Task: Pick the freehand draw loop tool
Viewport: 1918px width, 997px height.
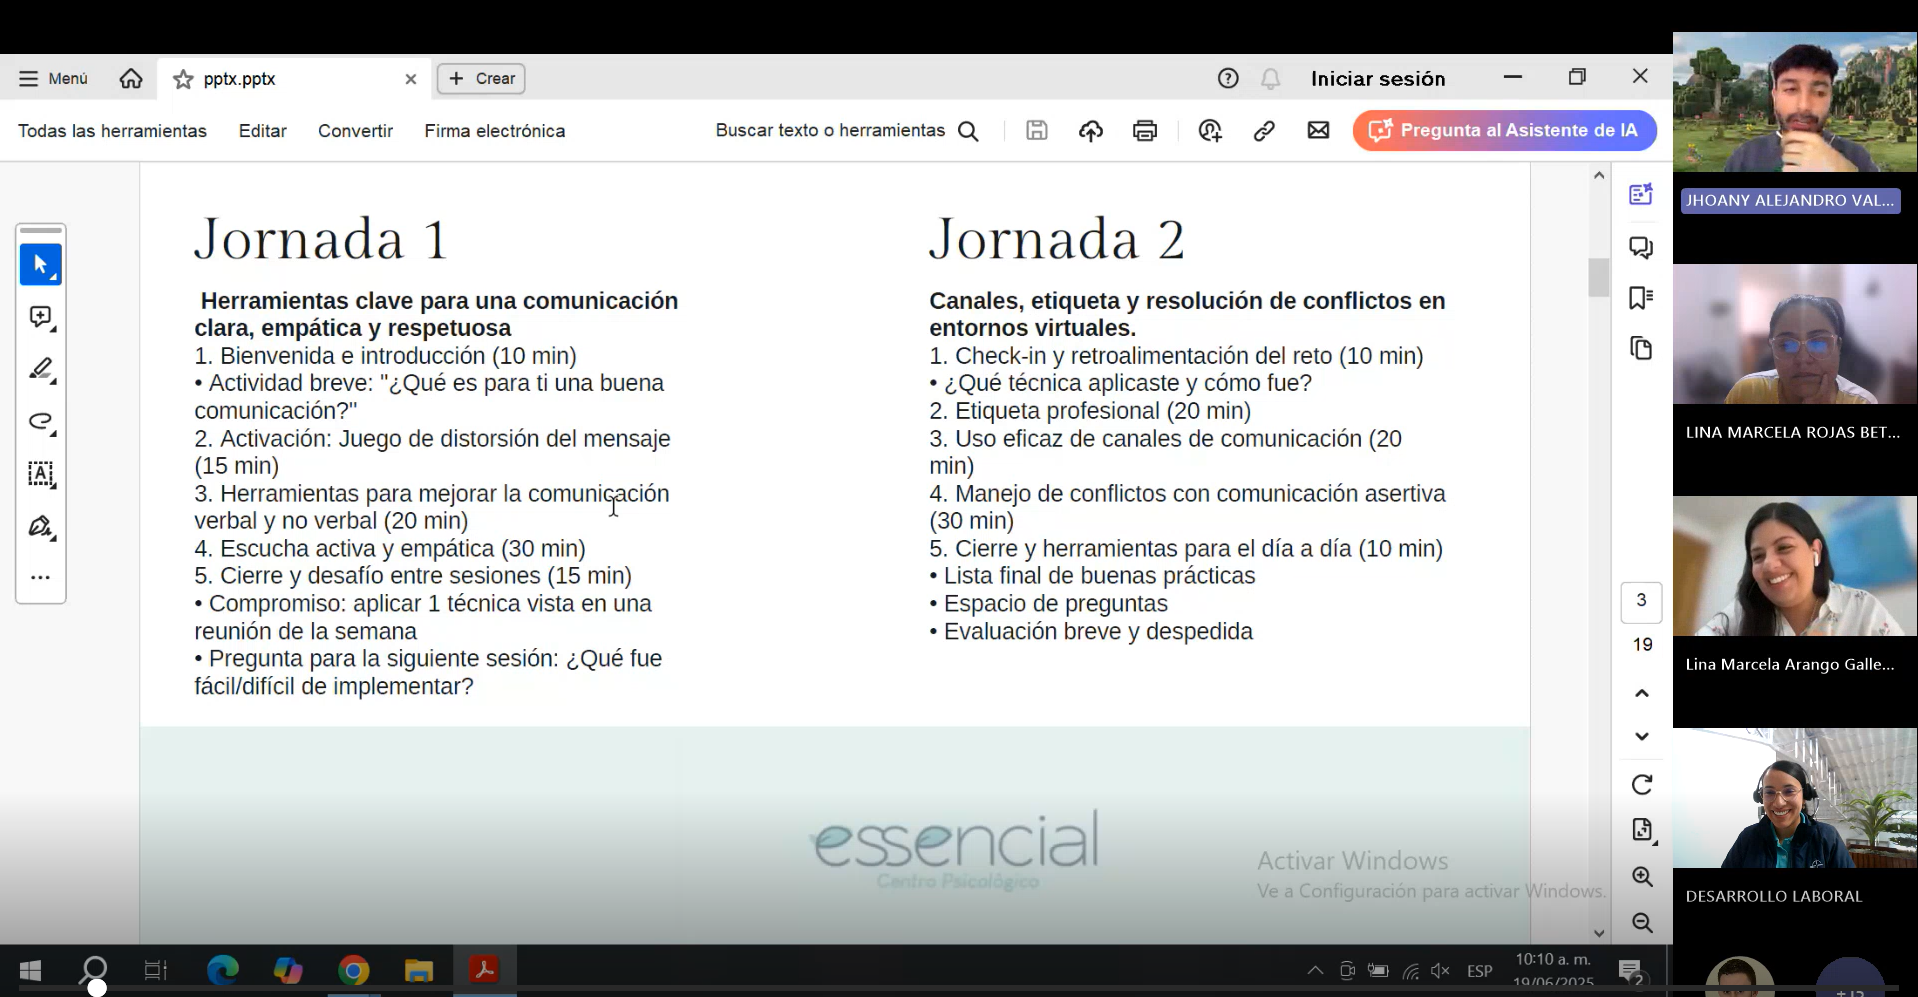Action: point(41,422)
